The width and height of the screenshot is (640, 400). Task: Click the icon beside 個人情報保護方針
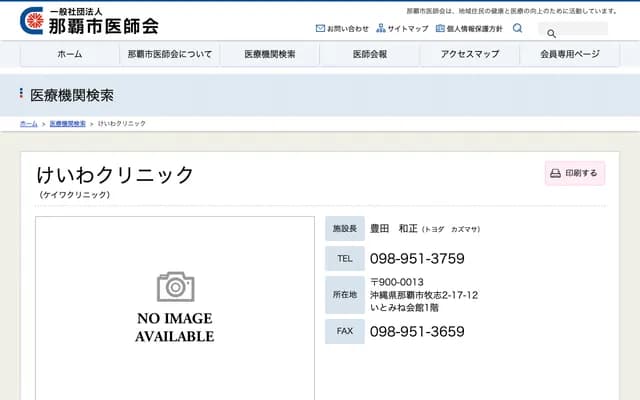(440, 29)
